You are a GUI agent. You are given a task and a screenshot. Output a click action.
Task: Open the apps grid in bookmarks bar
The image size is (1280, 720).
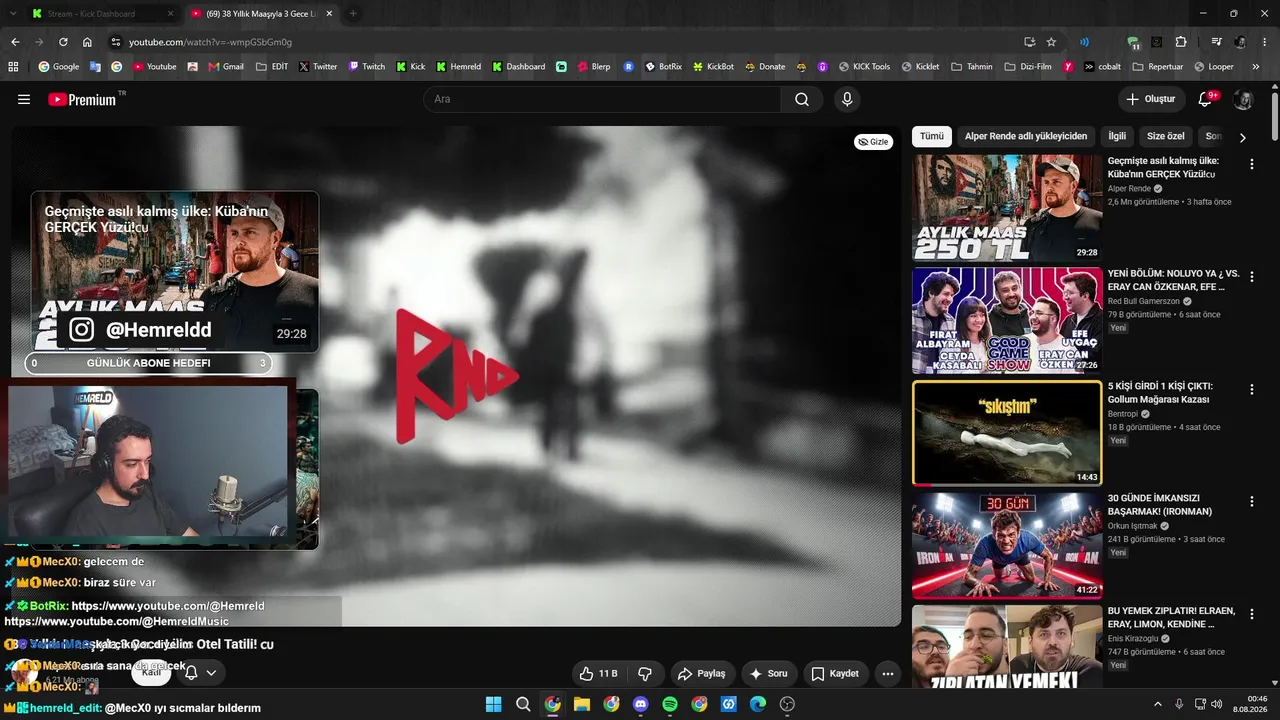point(13,67)
